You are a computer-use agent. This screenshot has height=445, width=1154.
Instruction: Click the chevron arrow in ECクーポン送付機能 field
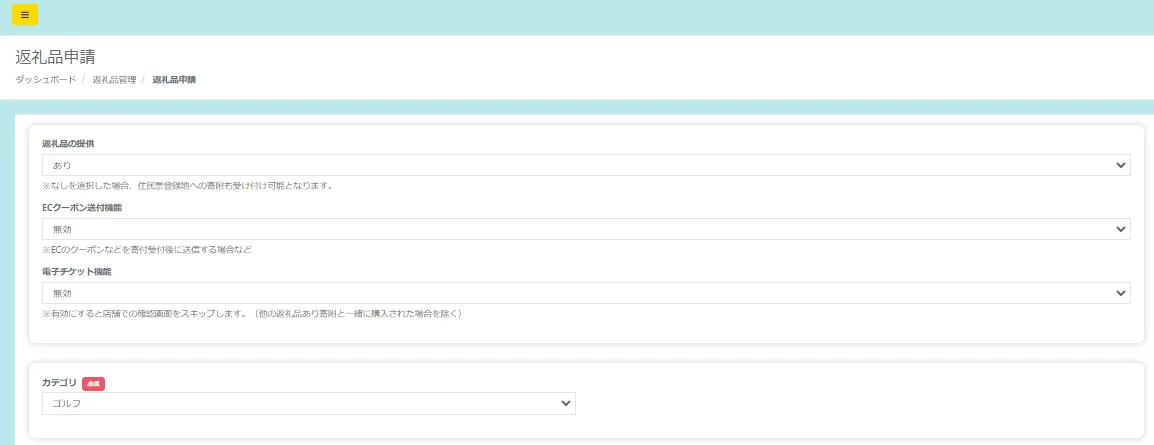pyautogui.click(x=1120, y=229)
